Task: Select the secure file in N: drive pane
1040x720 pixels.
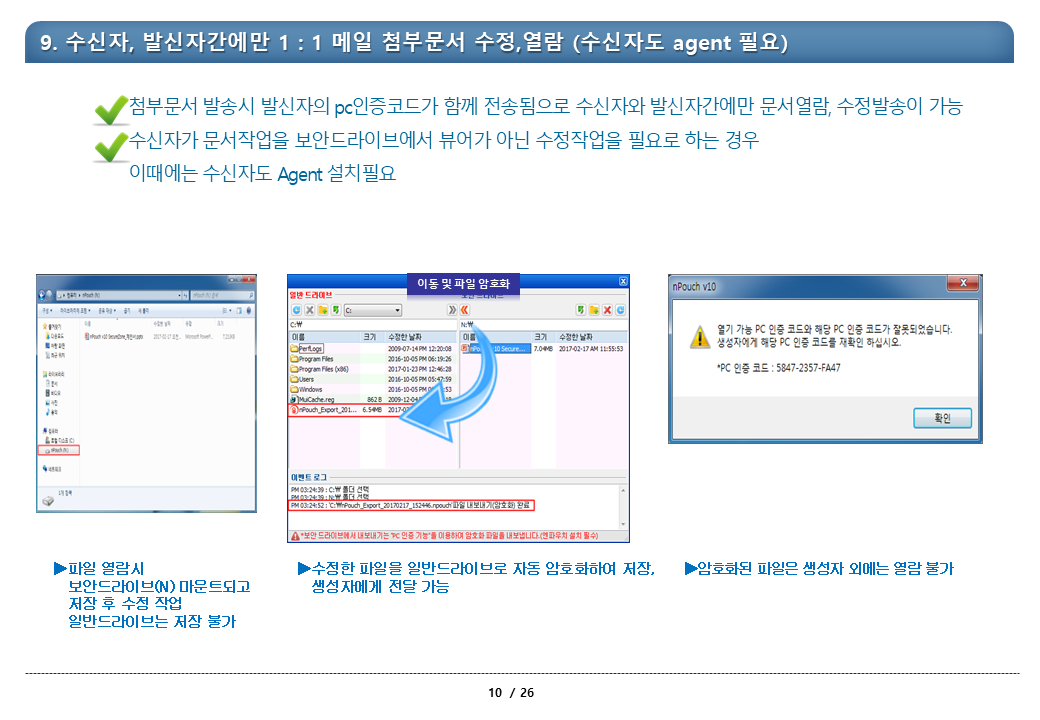Action: 498,348
